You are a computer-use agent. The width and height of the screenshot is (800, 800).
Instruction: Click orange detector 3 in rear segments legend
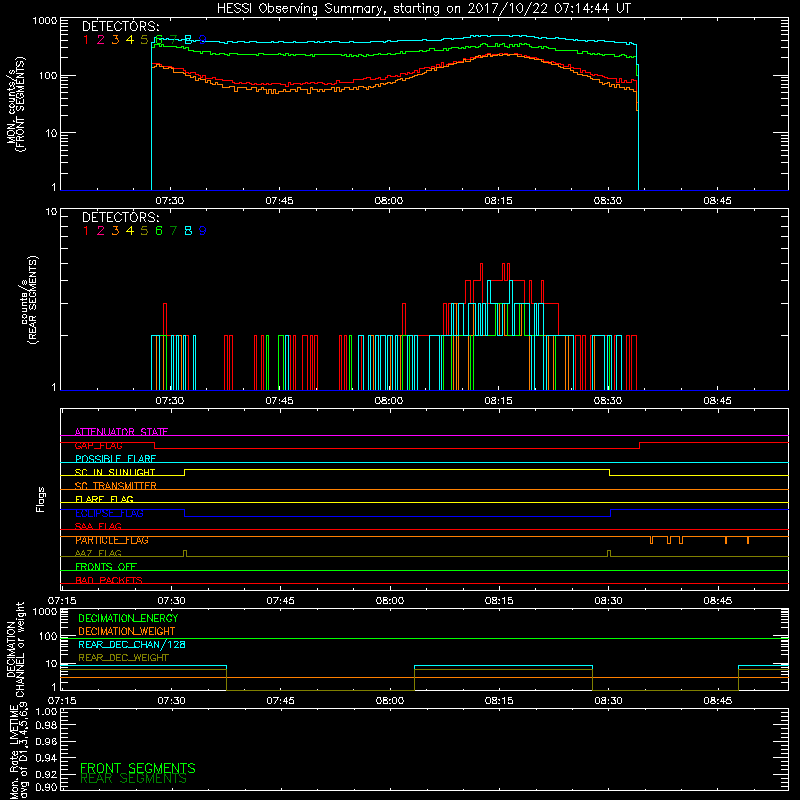[115, 231]
